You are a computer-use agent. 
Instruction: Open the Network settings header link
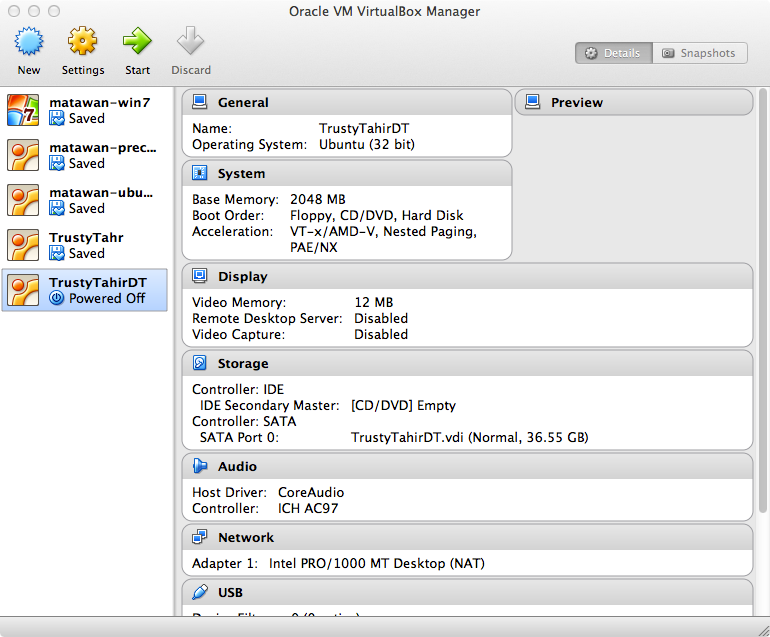point(246,538)
